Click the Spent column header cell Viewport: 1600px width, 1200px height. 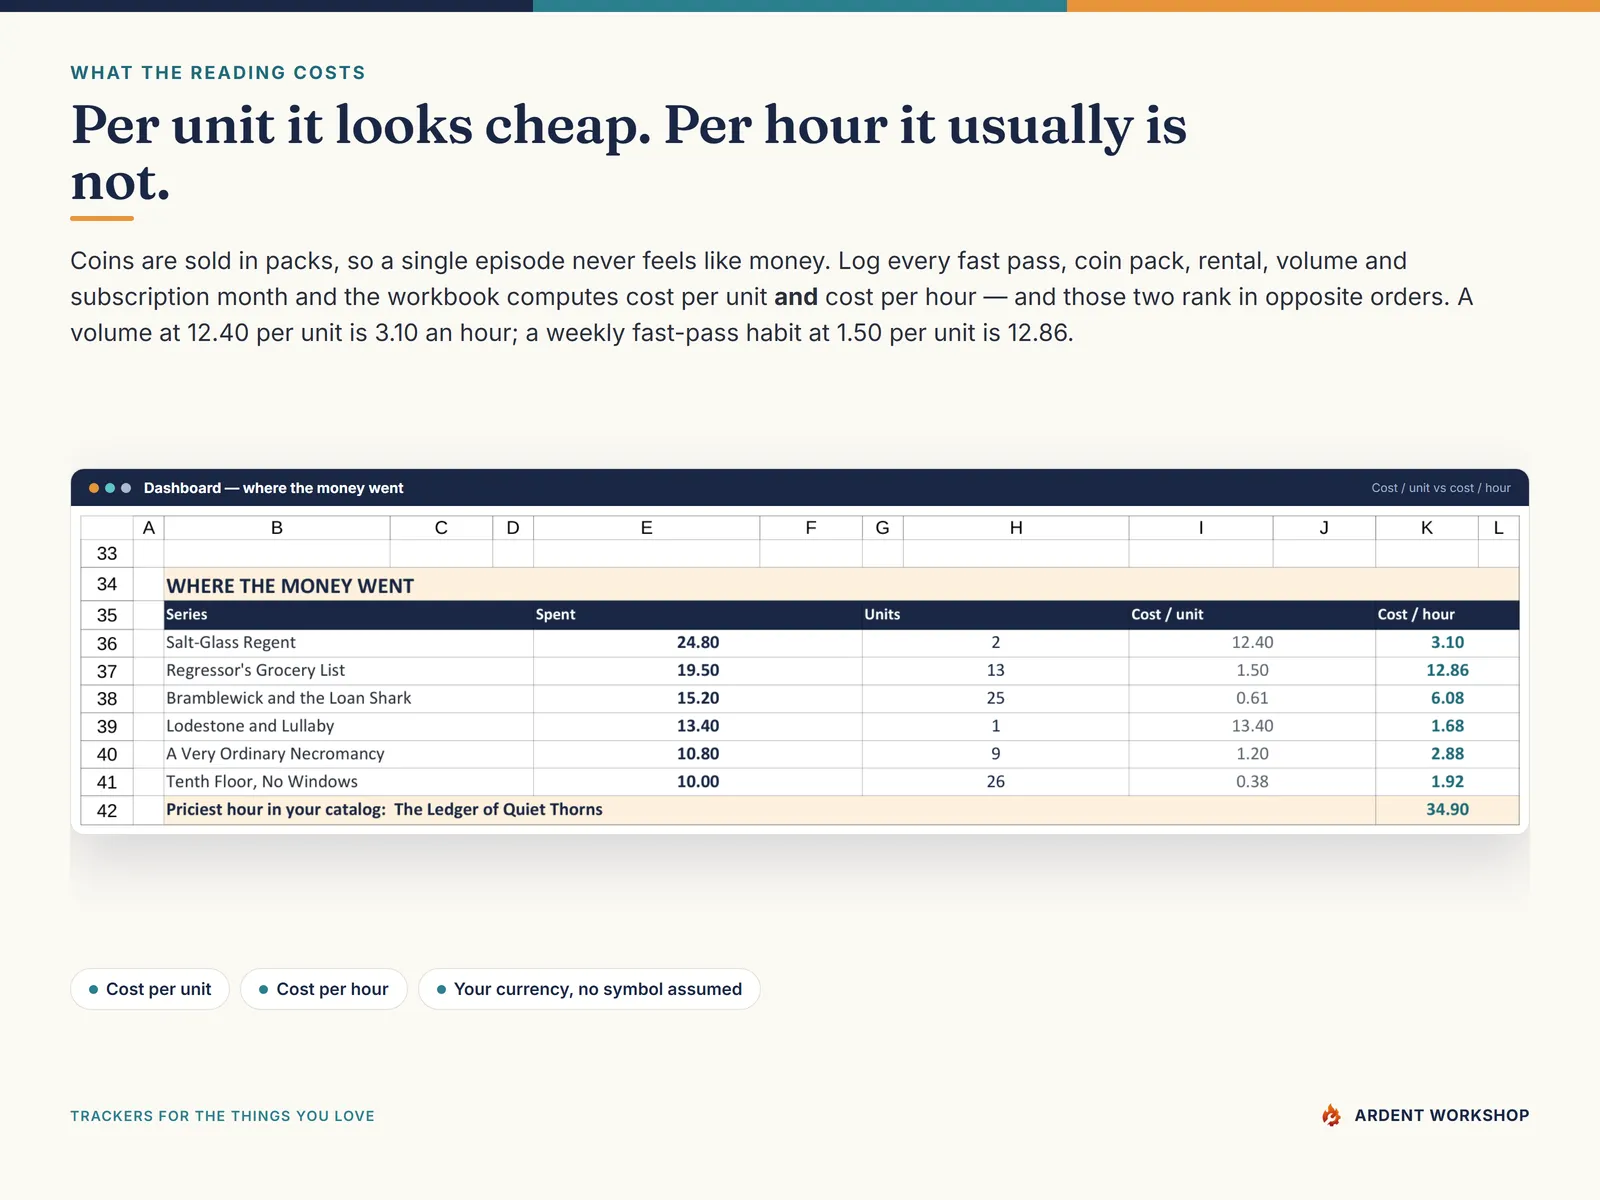tap(698, 615)
